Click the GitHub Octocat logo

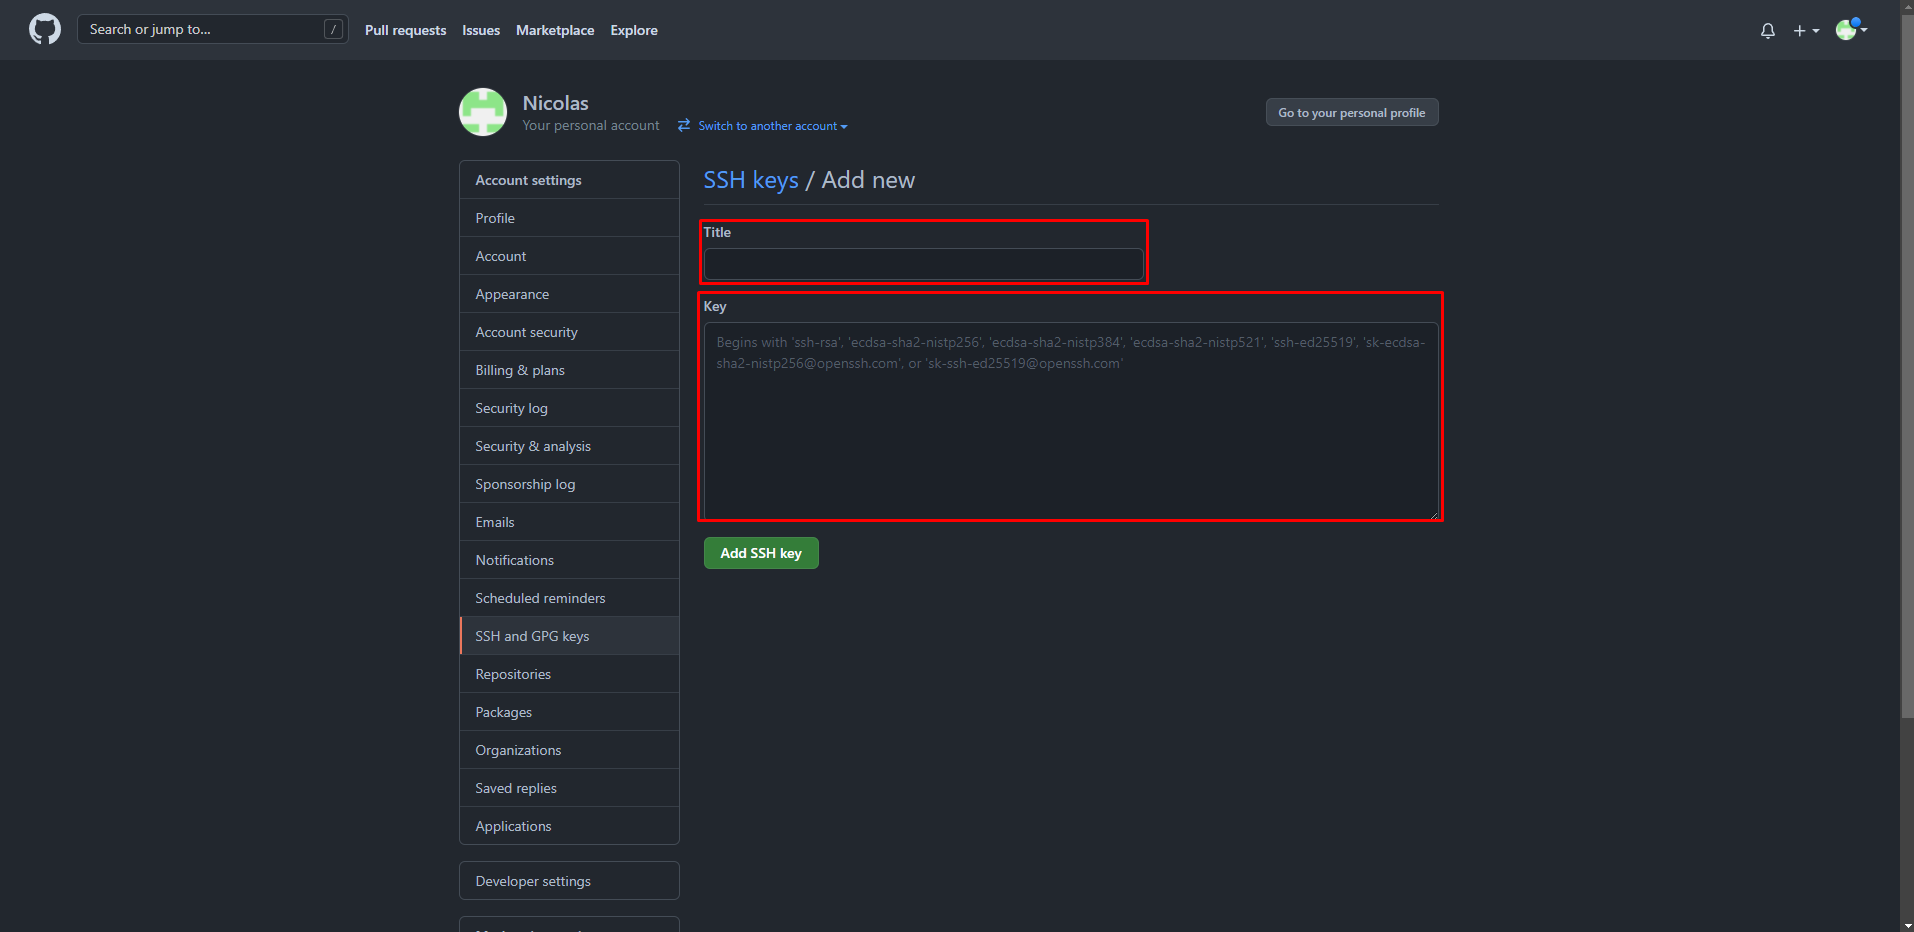(45, 30)
